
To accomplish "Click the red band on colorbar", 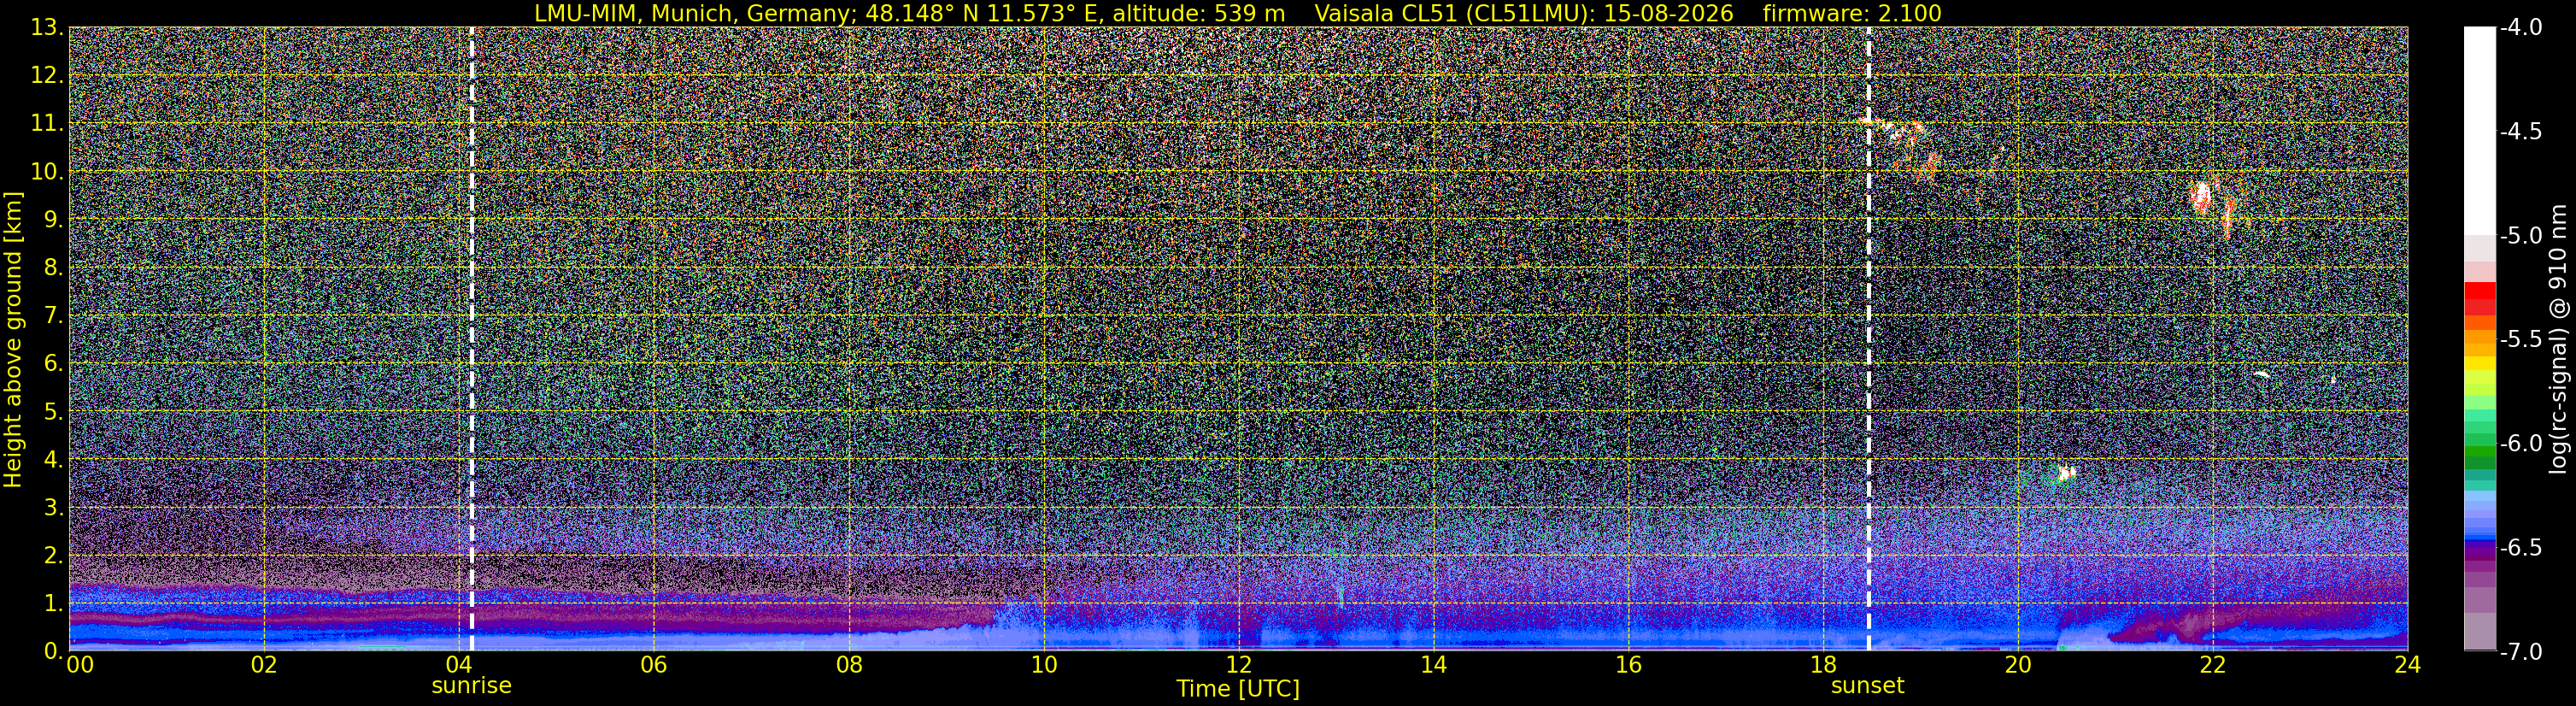I will [x=2479, y=299].
